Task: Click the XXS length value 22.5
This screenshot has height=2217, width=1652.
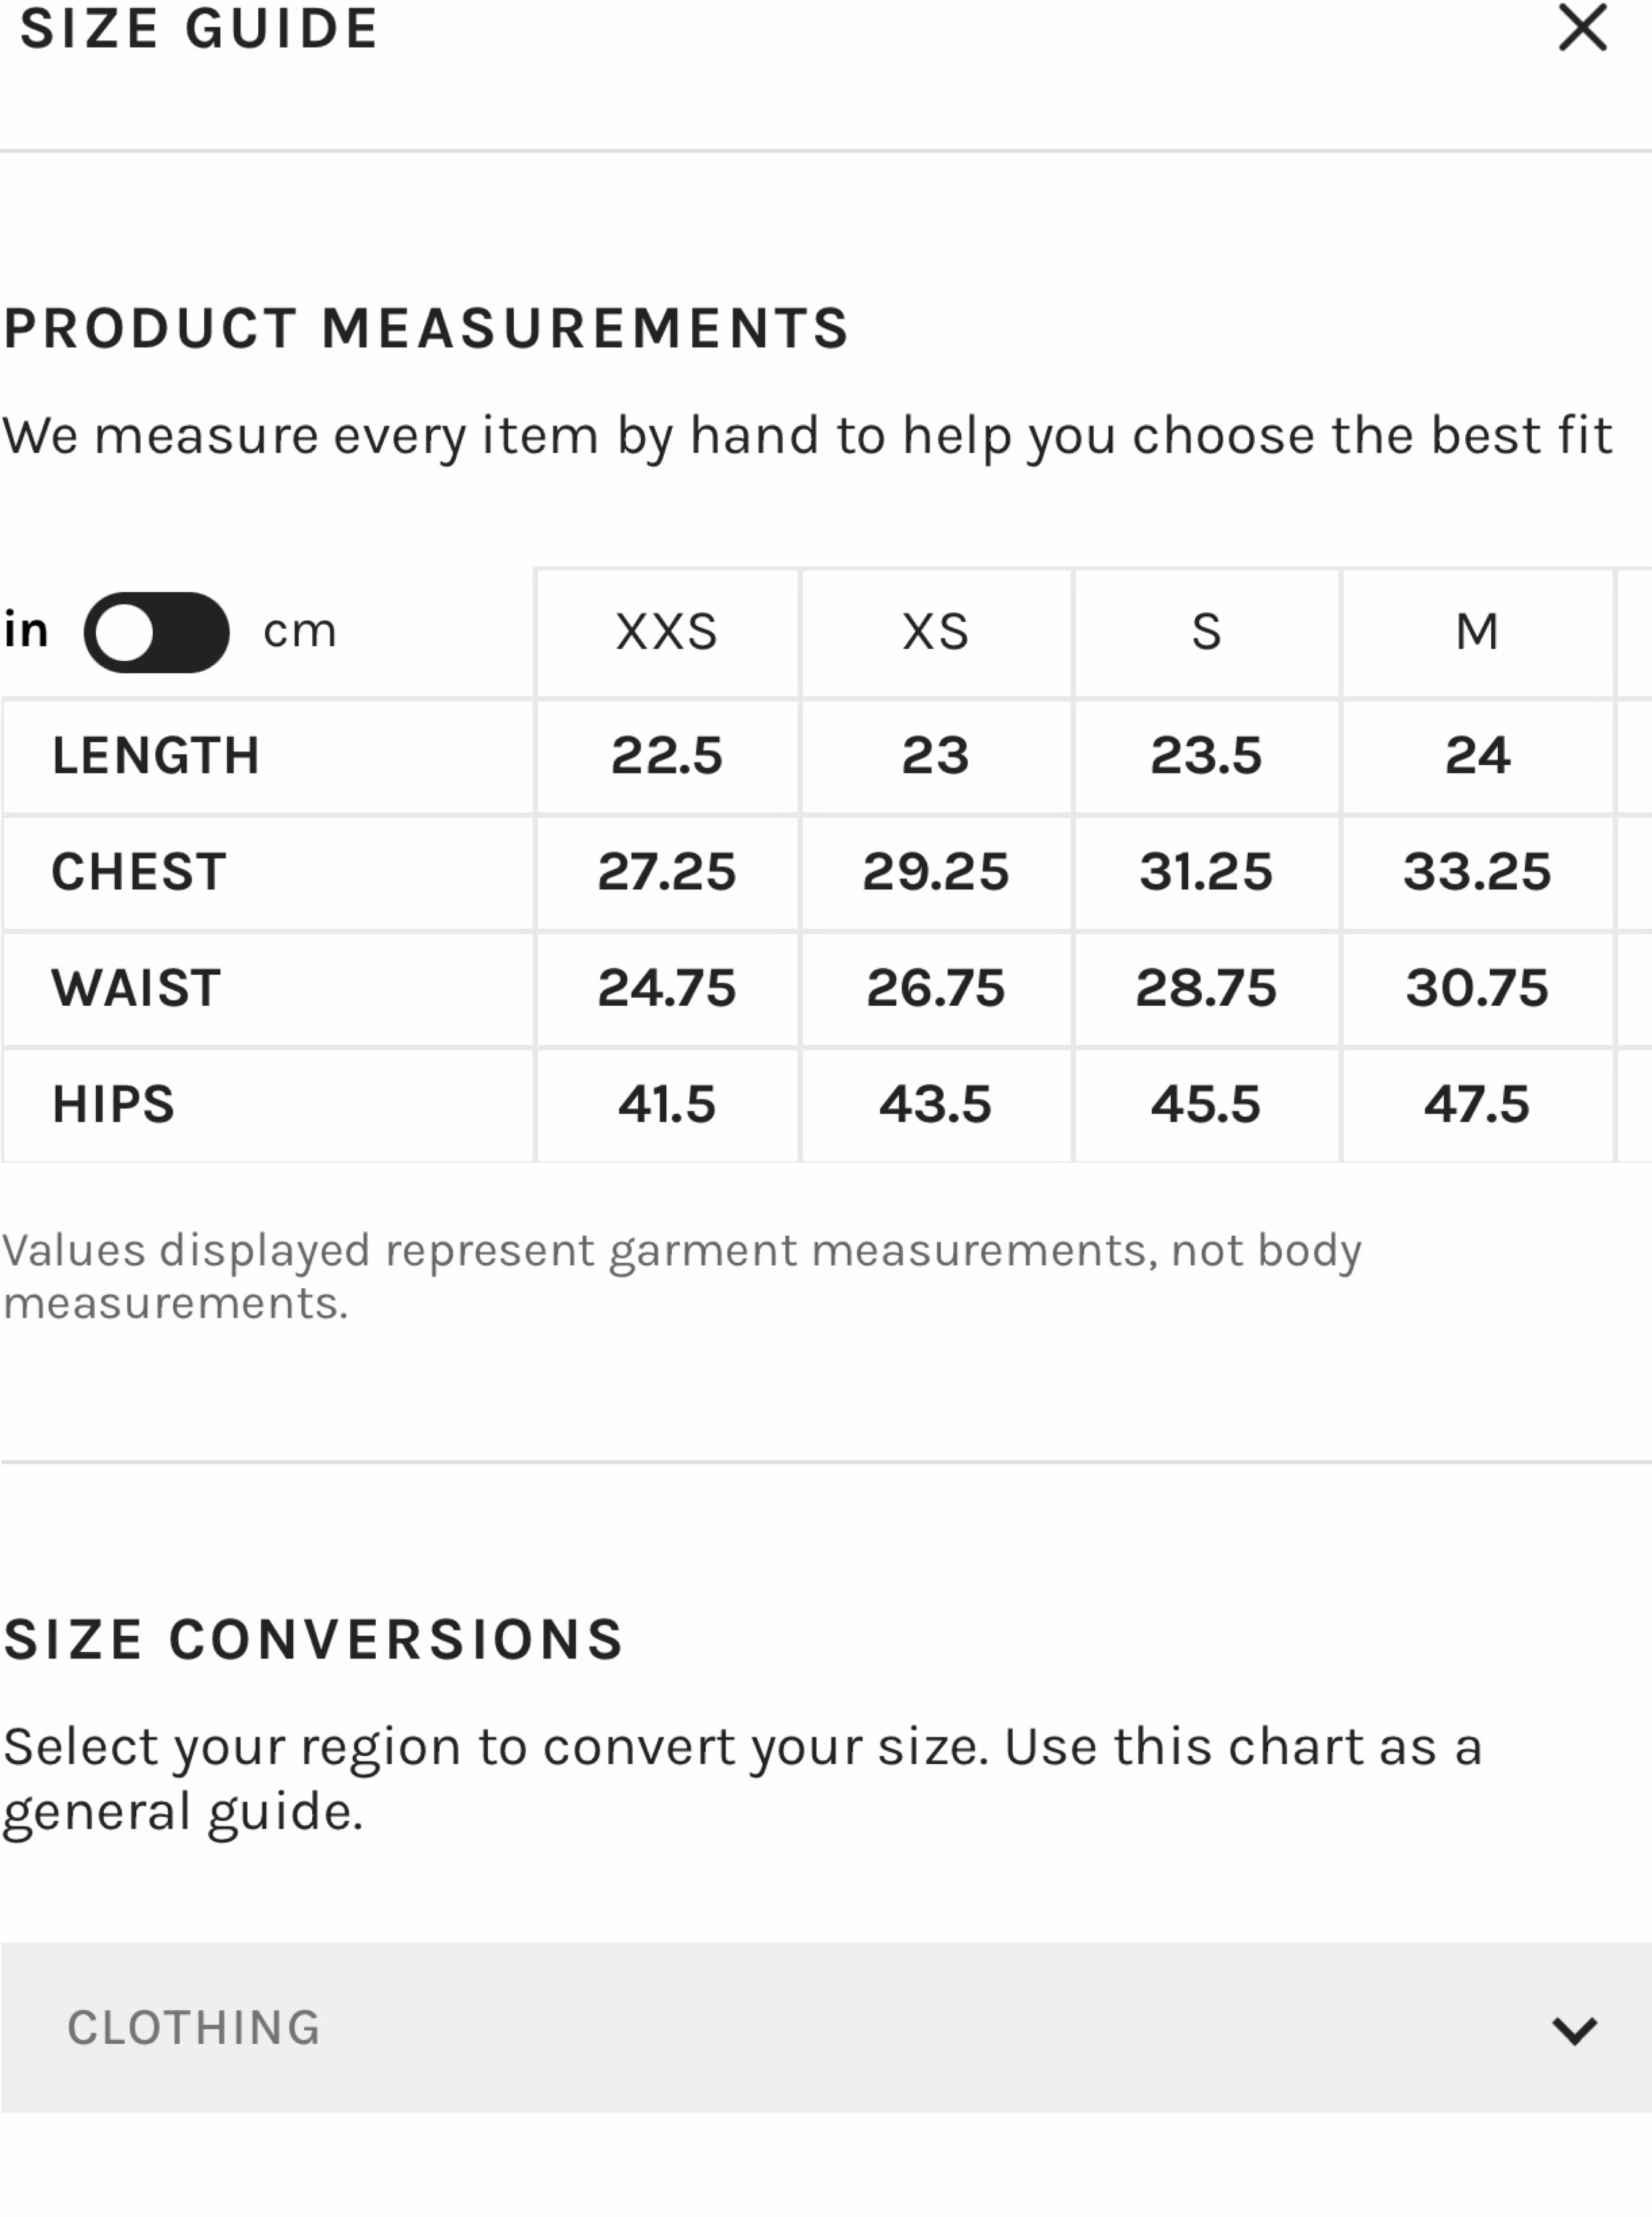Action: point(667,755)
